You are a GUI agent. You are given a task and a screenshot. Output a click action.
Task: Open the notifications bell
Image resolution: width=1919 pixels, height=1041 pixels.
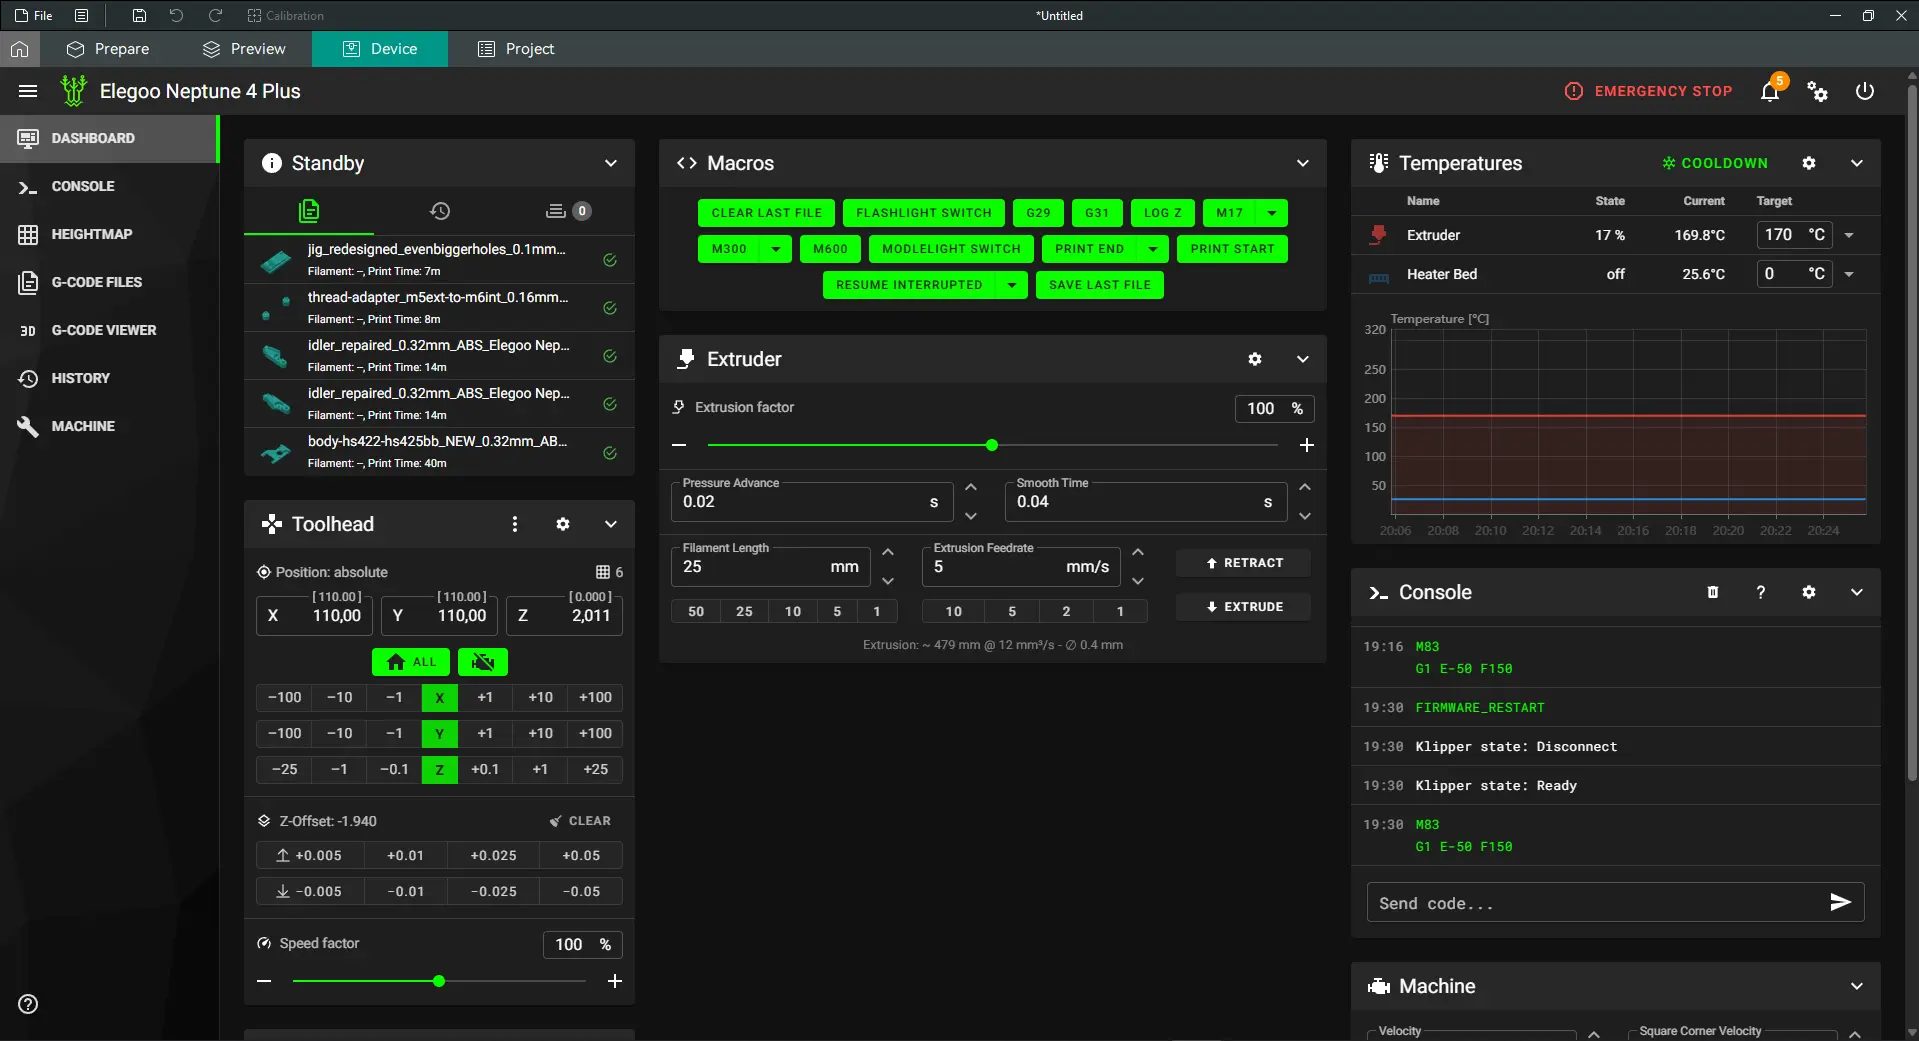1769,92
